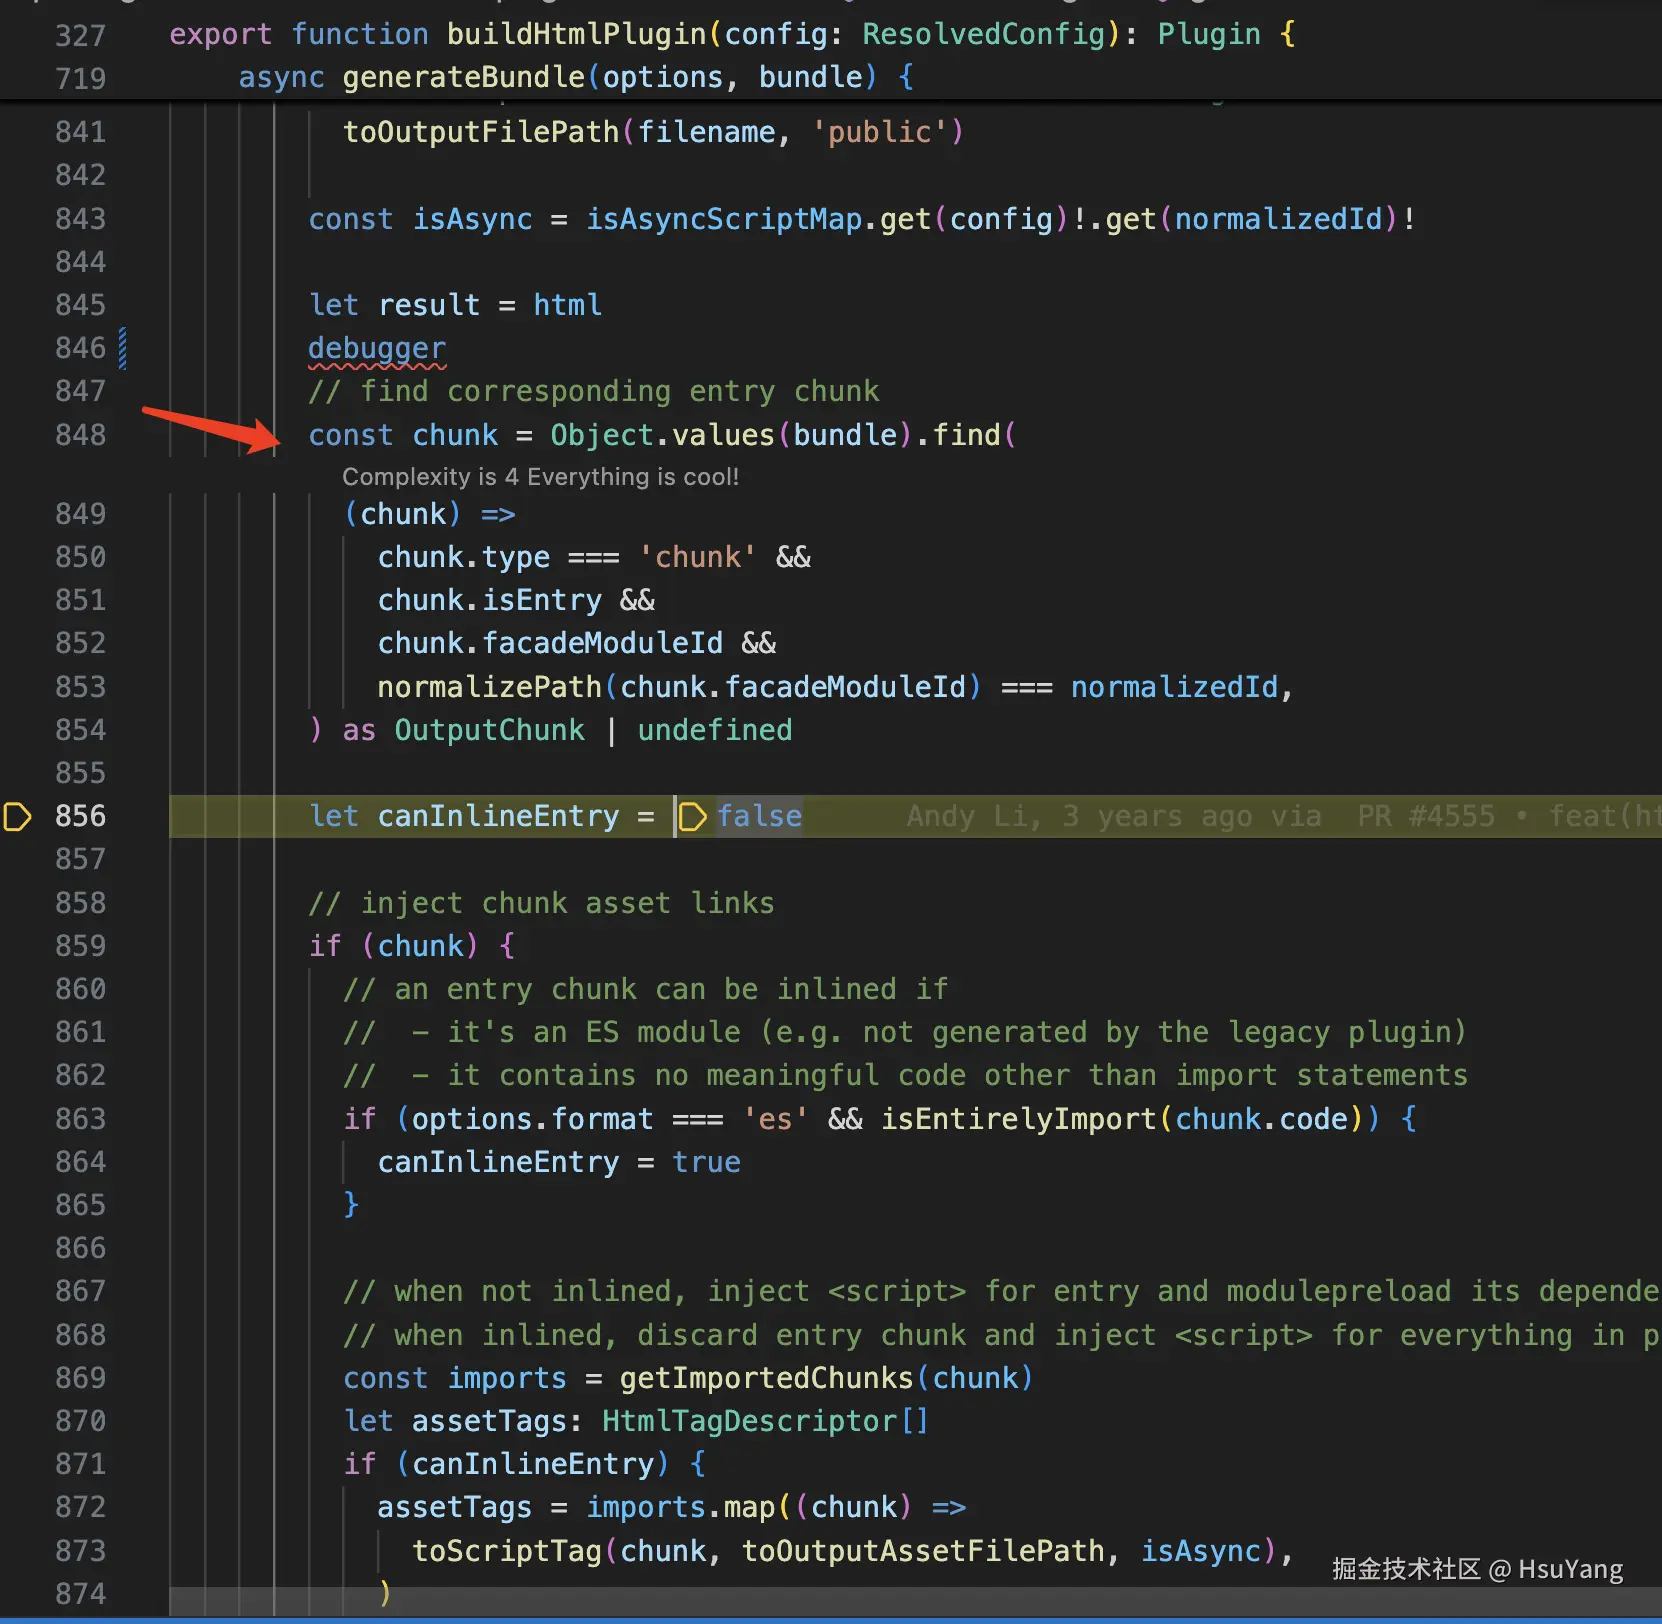
Task: Place cursor on the 'debugger' statement
Action: point(377,348)
